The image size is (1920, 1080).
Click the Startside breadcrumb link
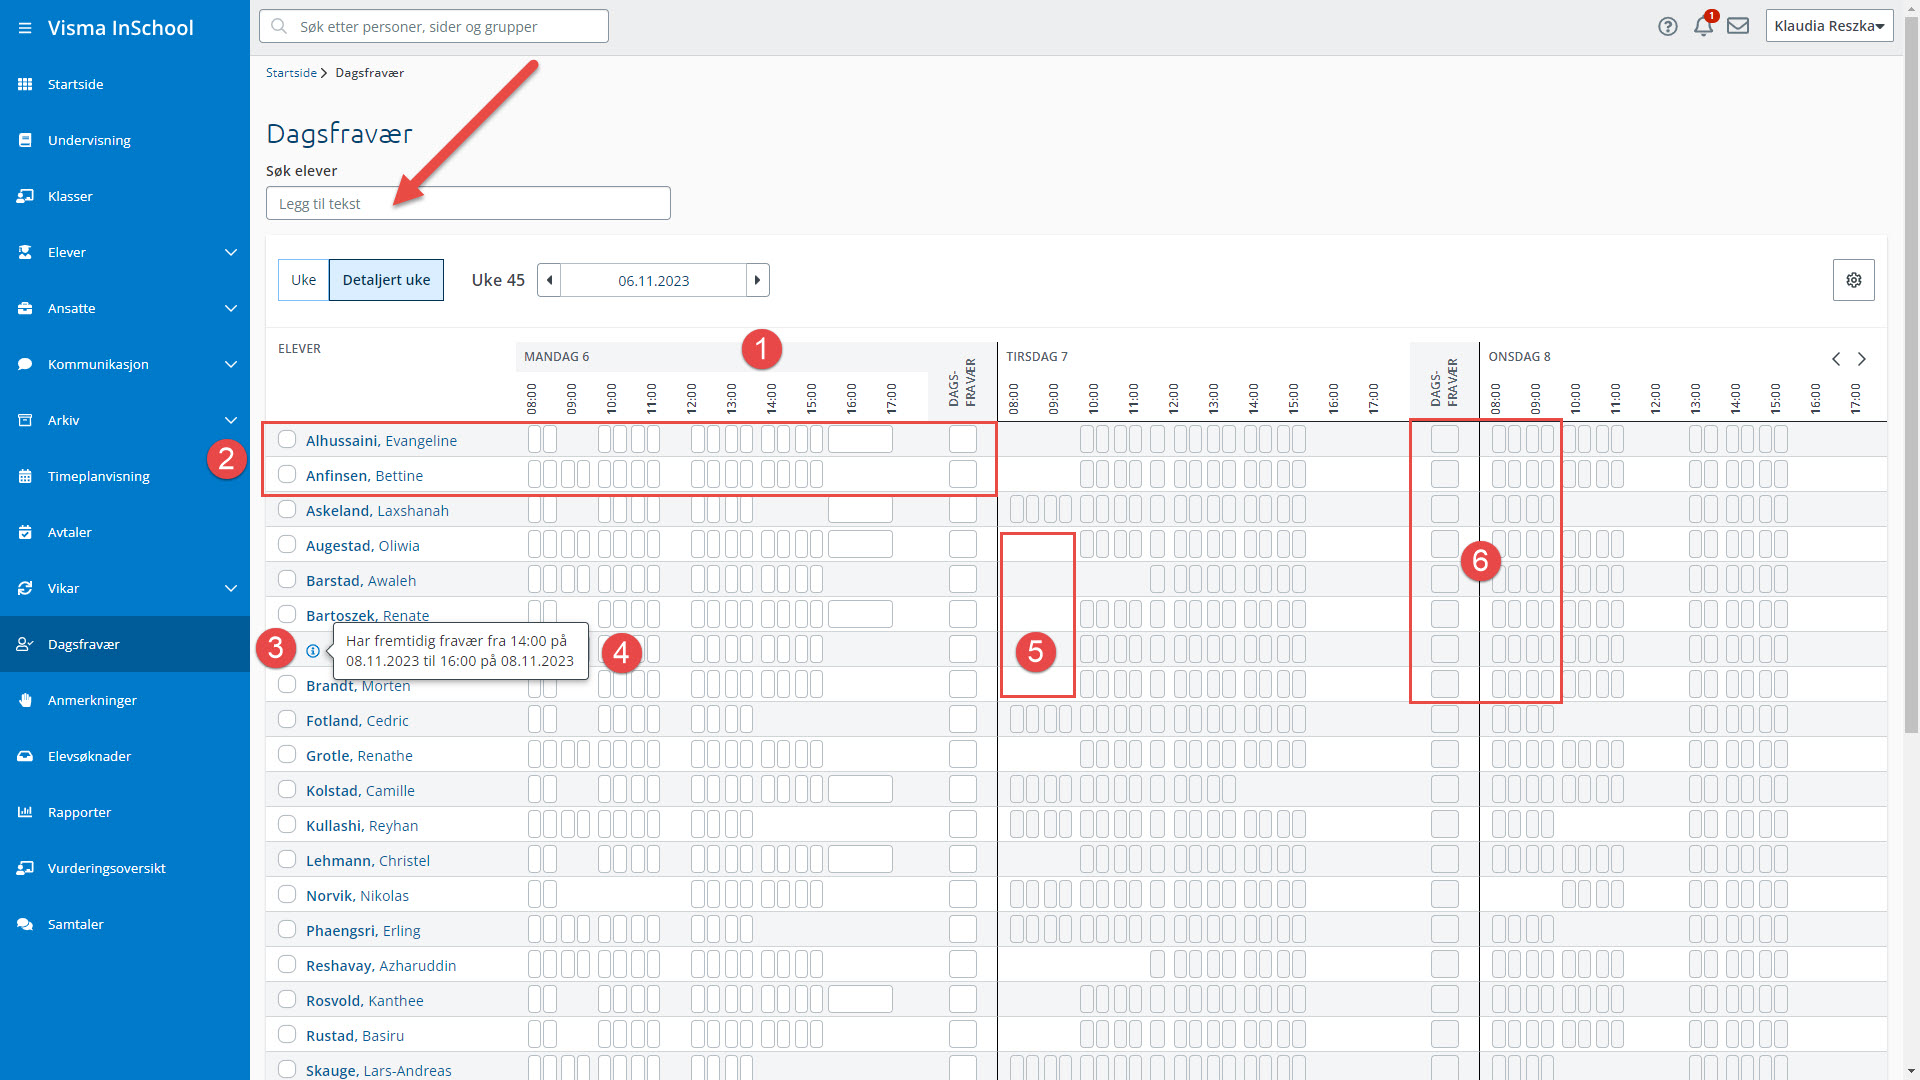(x=291, y=73)
